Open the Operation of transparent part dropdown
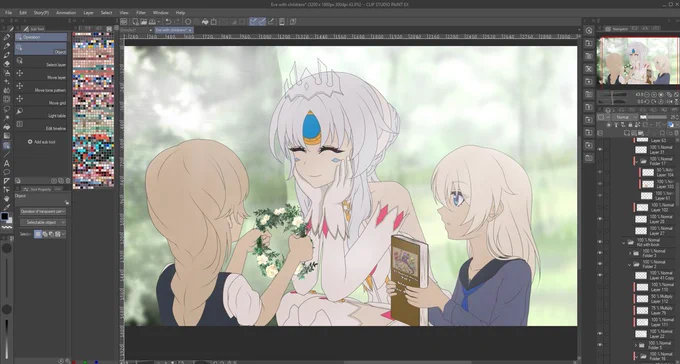This screenshot has width=680, height=364. point(43,211)
